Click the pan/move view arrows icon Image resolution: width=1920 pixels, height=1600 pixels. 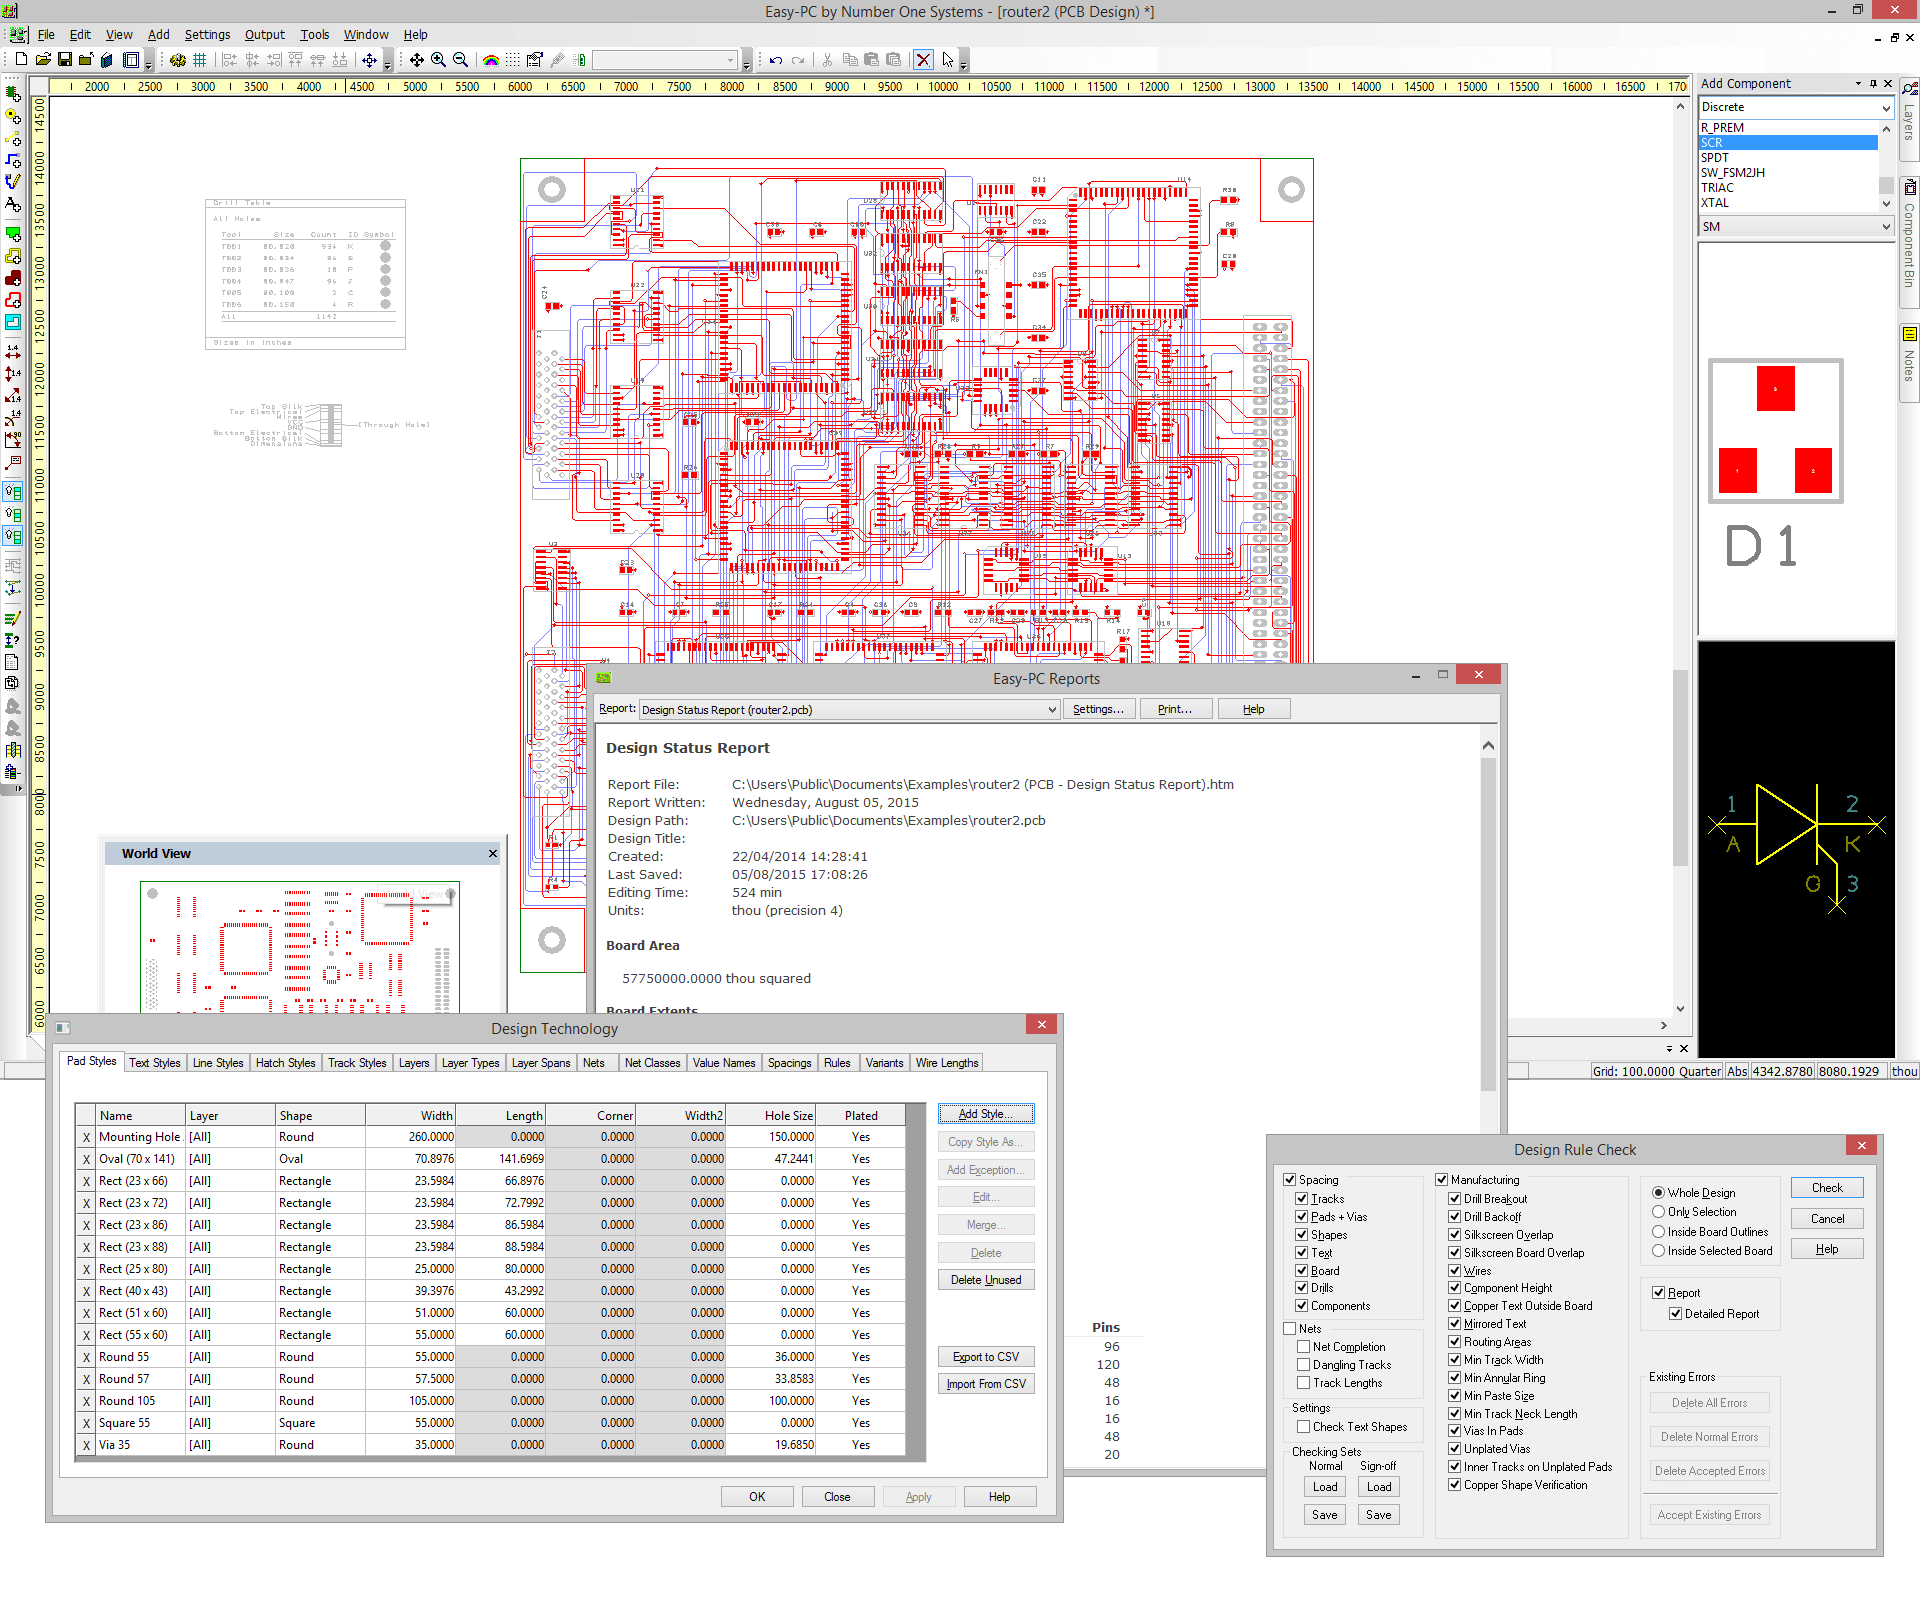[416, 60]
